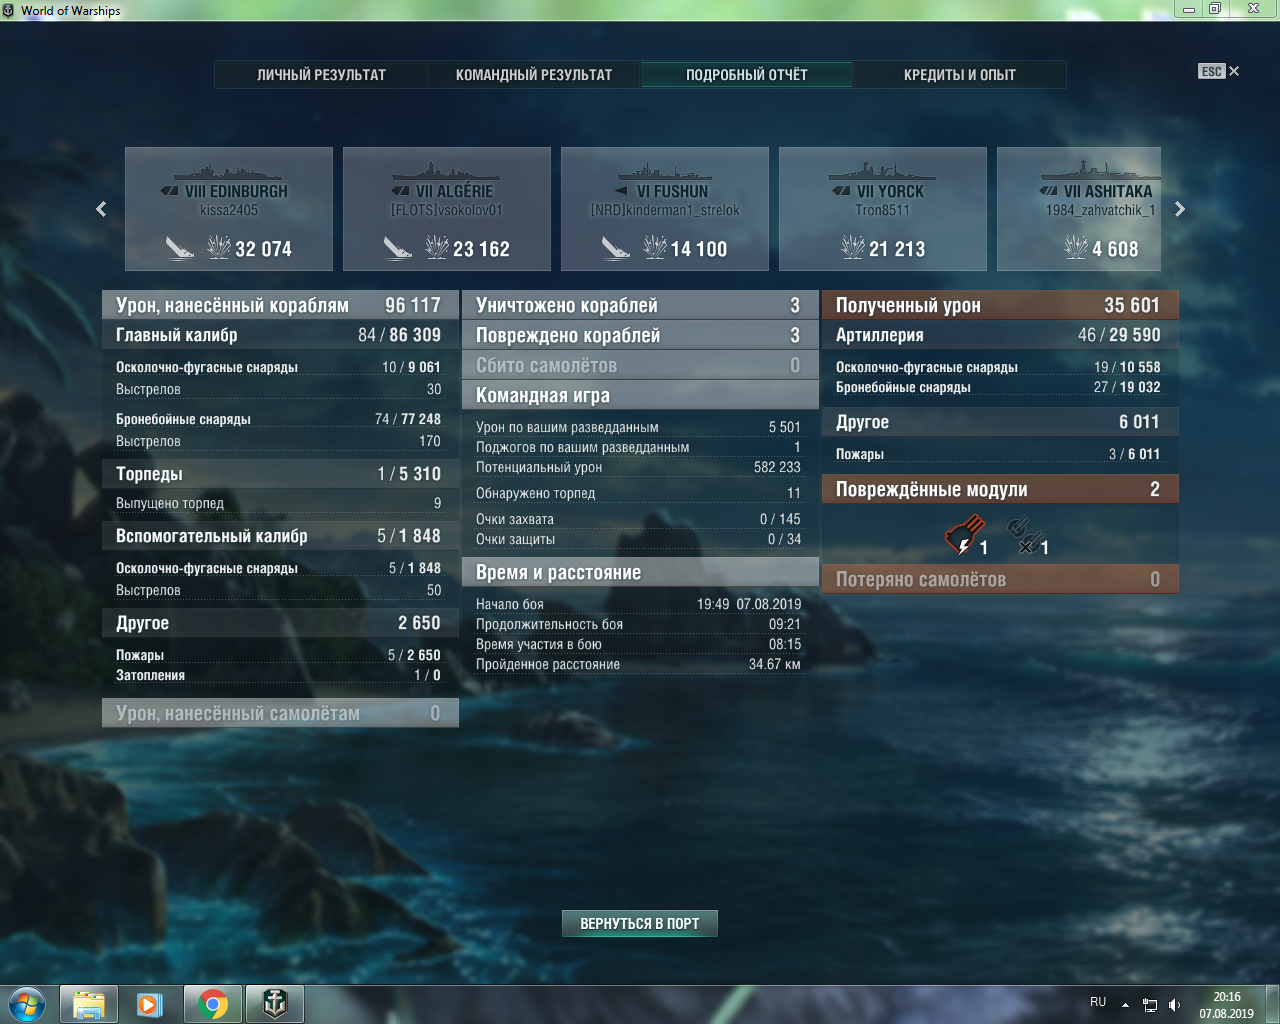Image resolution: width=1280 pixels, height=1024 pixels.
Task: Select the Подробный отчёт tab
Action: [746, 75]
